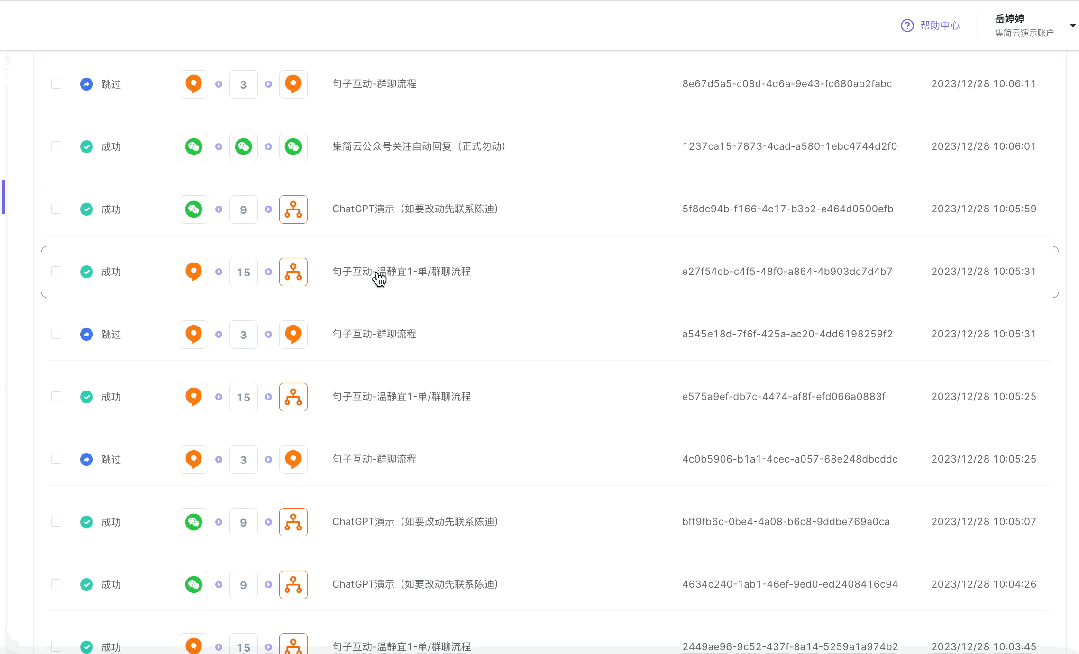The height and width of the screenshot is (654, 1079).
Task: Click timestamp 2023/12/28 10:04:26
Action: click(x=983, y=584)
